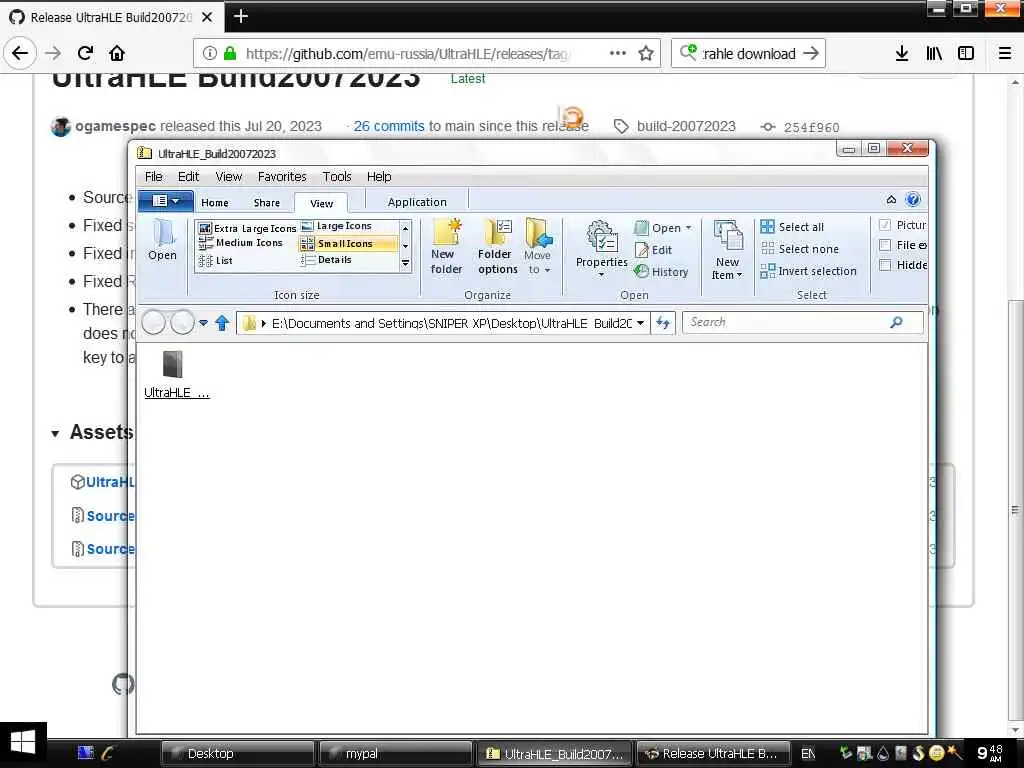Open the Tools menu
Screen dimensions: 1024x768
tap(337, 176)
